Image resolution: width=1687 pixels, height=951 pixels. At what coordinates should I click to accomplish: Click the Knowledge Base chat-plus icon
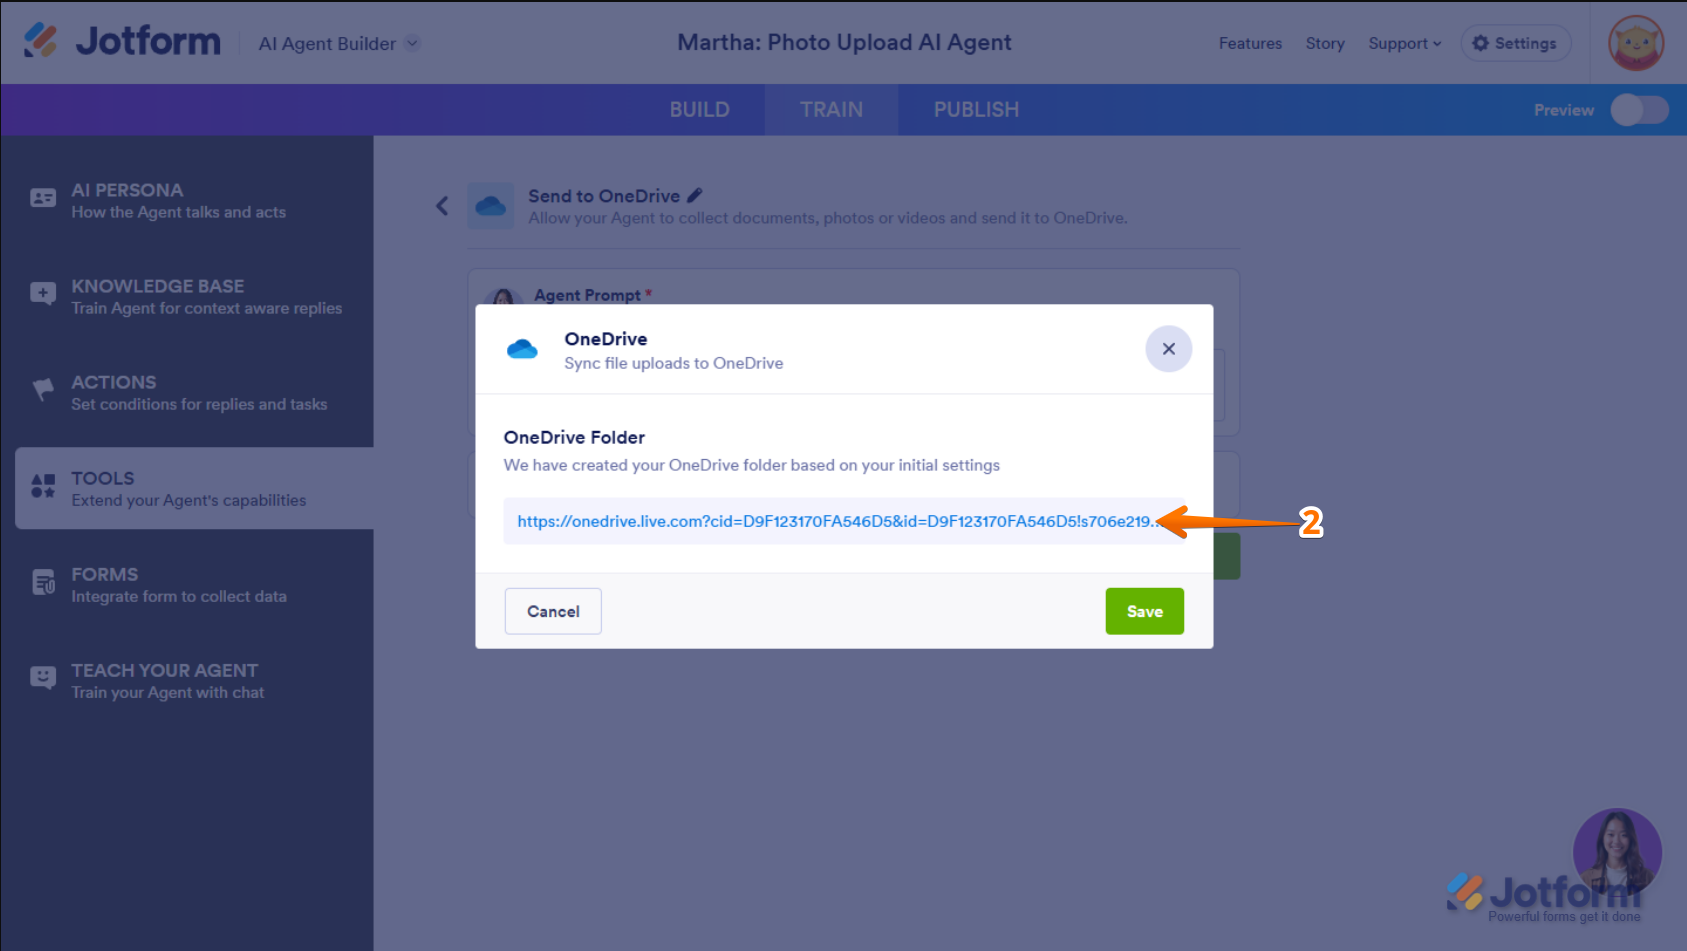tap(43, 294)
